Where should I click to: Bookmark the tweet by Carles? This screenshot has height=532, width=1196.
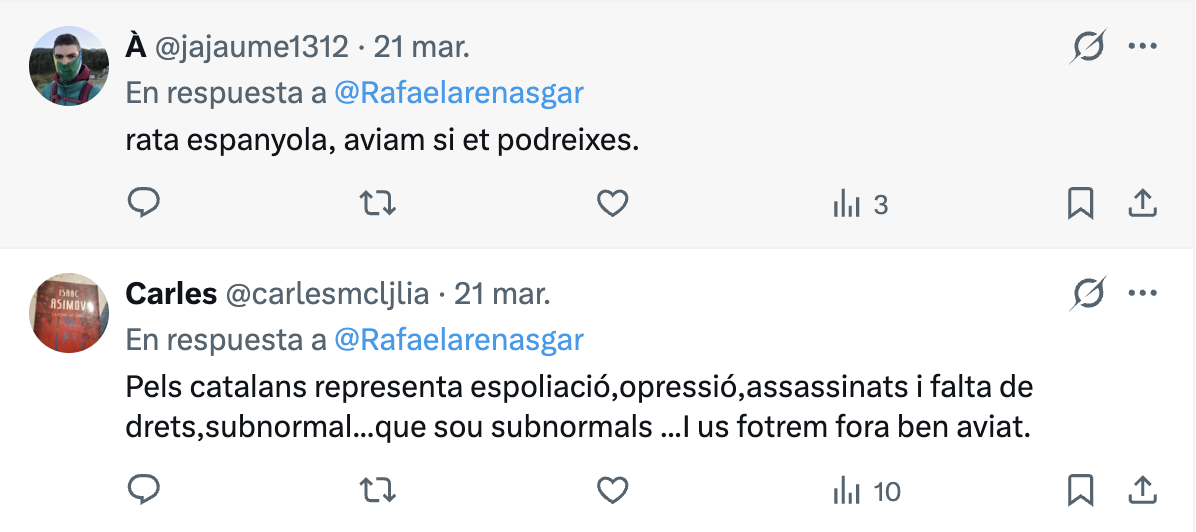coord(1080,490)
